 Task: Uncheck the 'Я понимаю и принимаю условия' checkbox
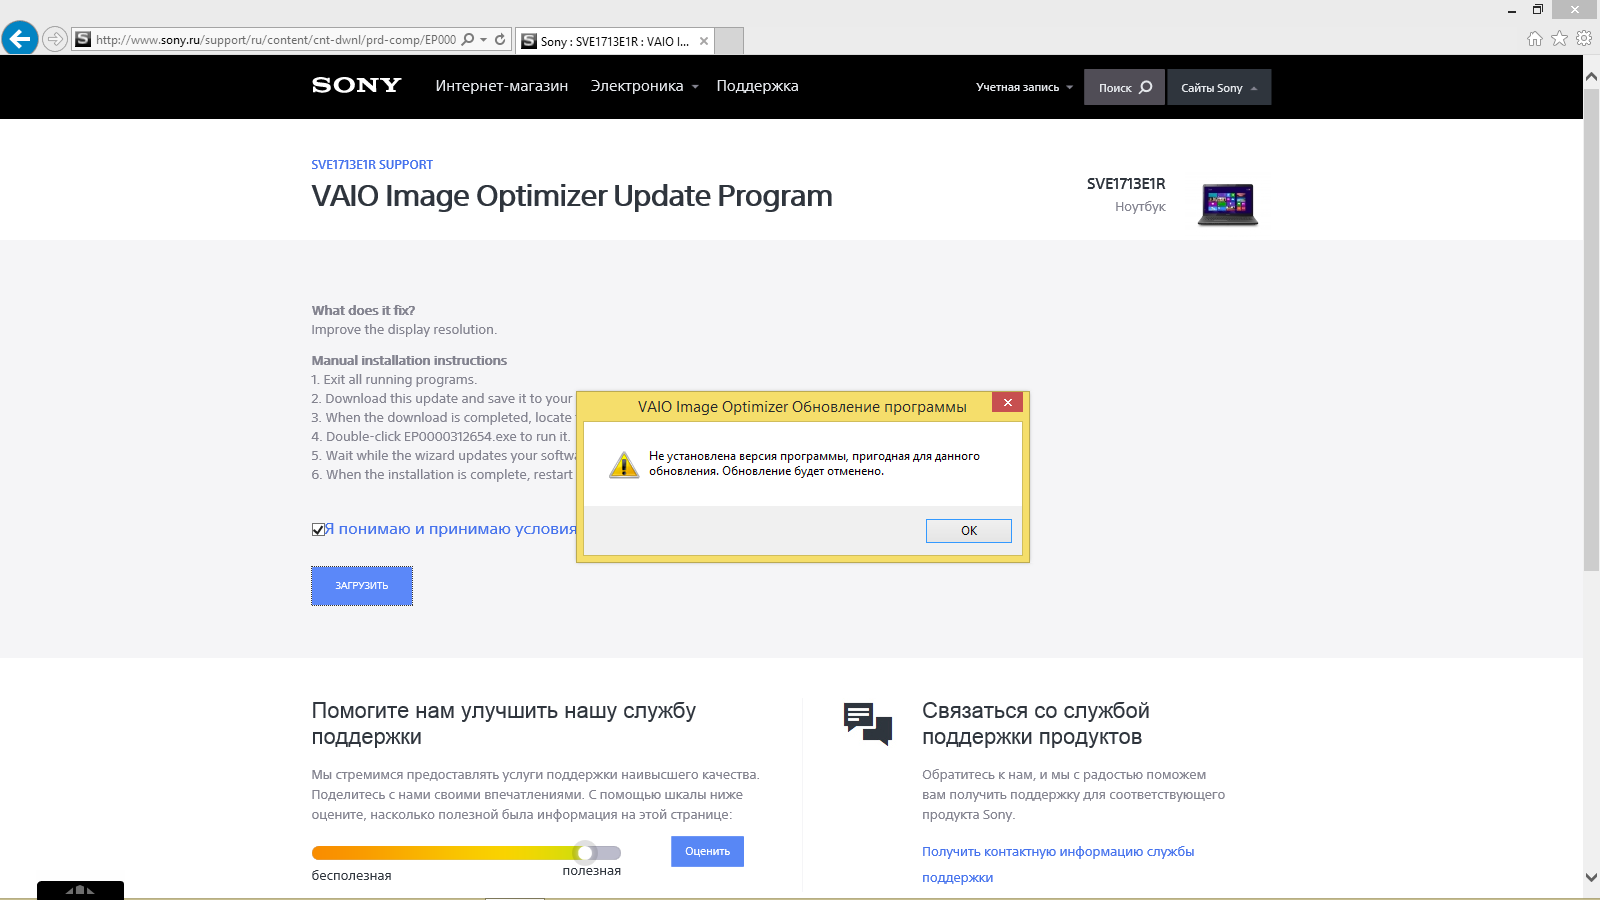(318, 530)
